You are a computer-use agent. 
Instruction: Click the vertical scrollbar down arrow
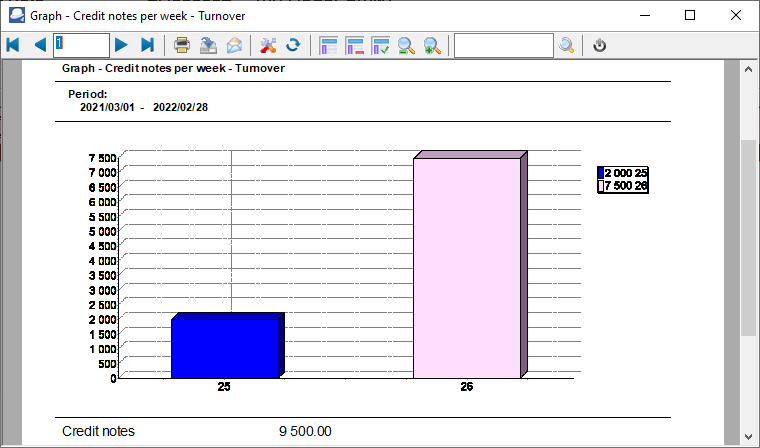(x=748, y=437)
